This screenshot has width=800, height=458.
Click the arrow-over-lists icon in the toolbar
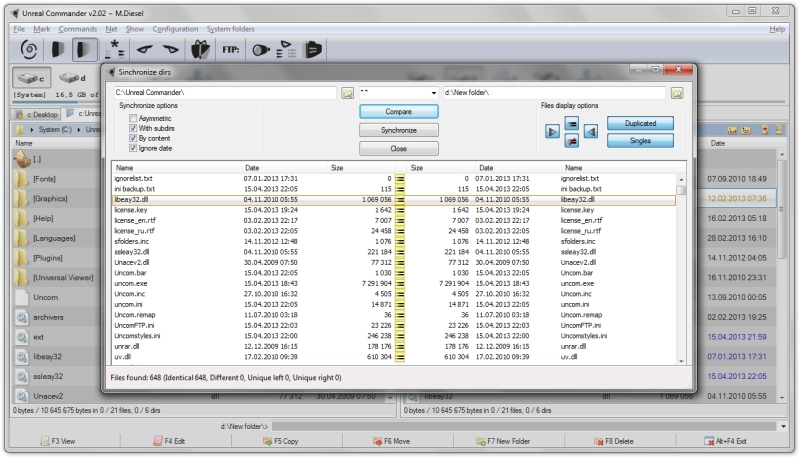tap(286, 49)
